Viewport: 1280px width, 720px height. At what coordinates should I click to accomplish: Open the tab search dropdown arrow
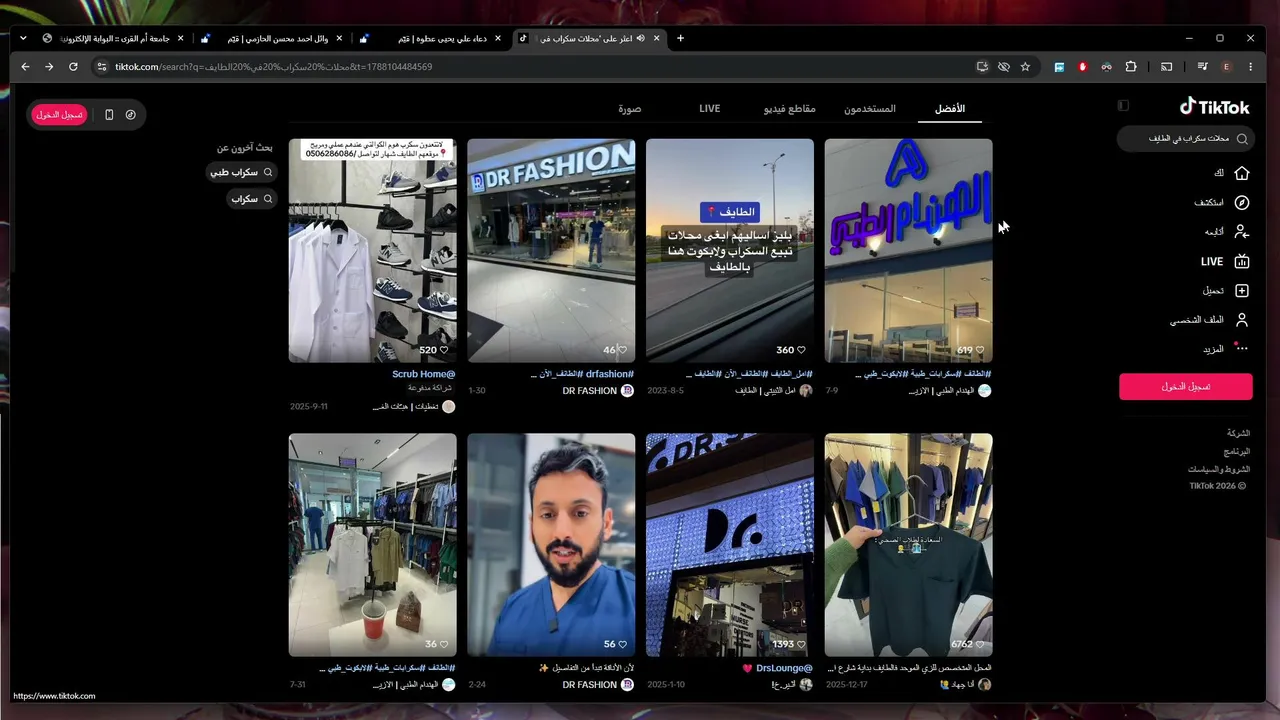(x=24, y=38)
